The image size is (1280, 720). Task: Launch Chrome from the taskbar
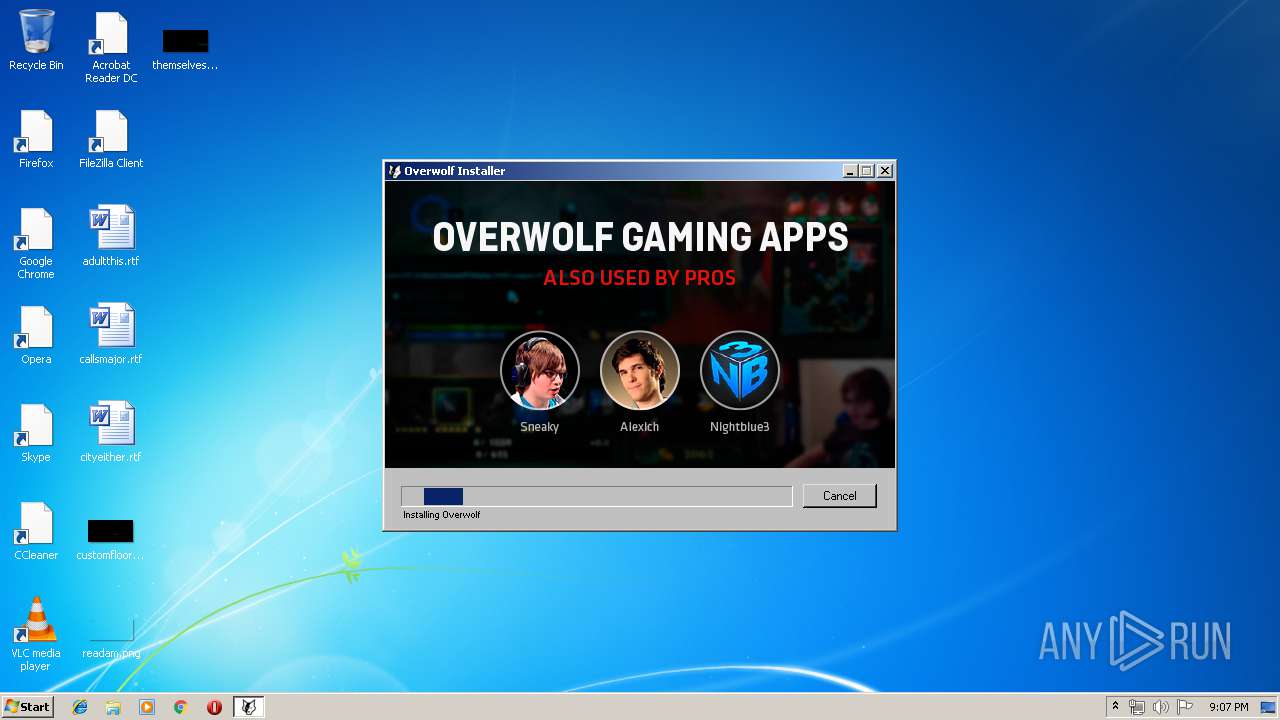180,707
